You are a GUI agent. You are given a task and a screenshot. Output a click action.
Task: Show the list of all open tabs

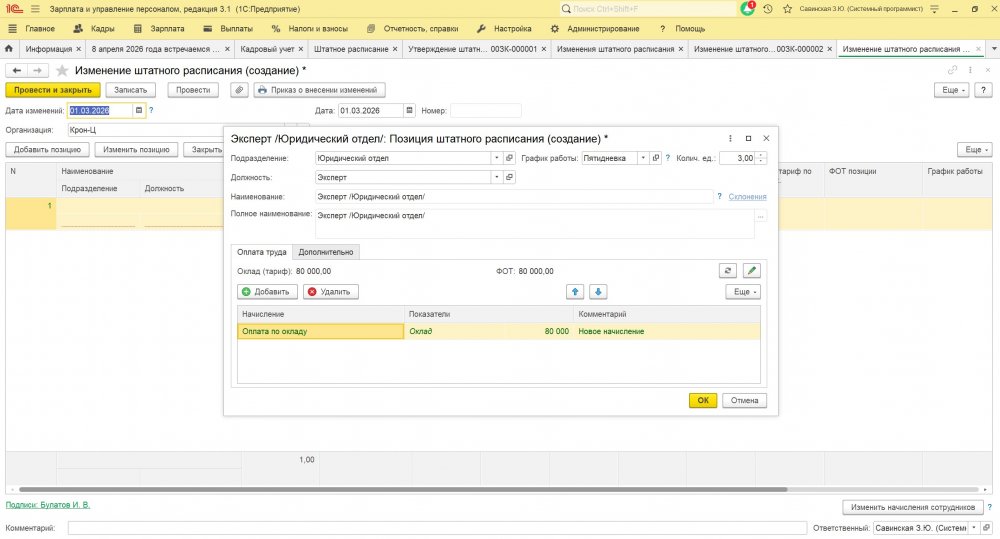[x=994, y=48]
